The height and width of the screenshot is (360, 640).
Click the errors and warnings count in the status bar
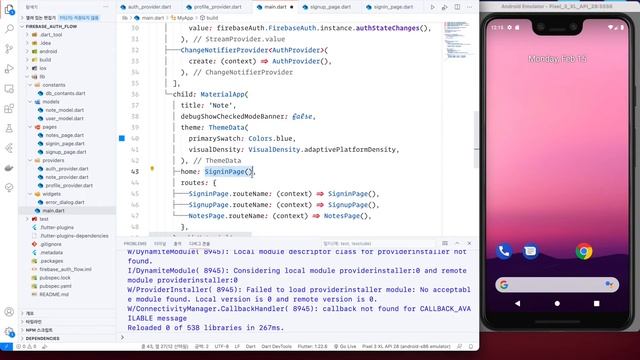tap(27, 346)
